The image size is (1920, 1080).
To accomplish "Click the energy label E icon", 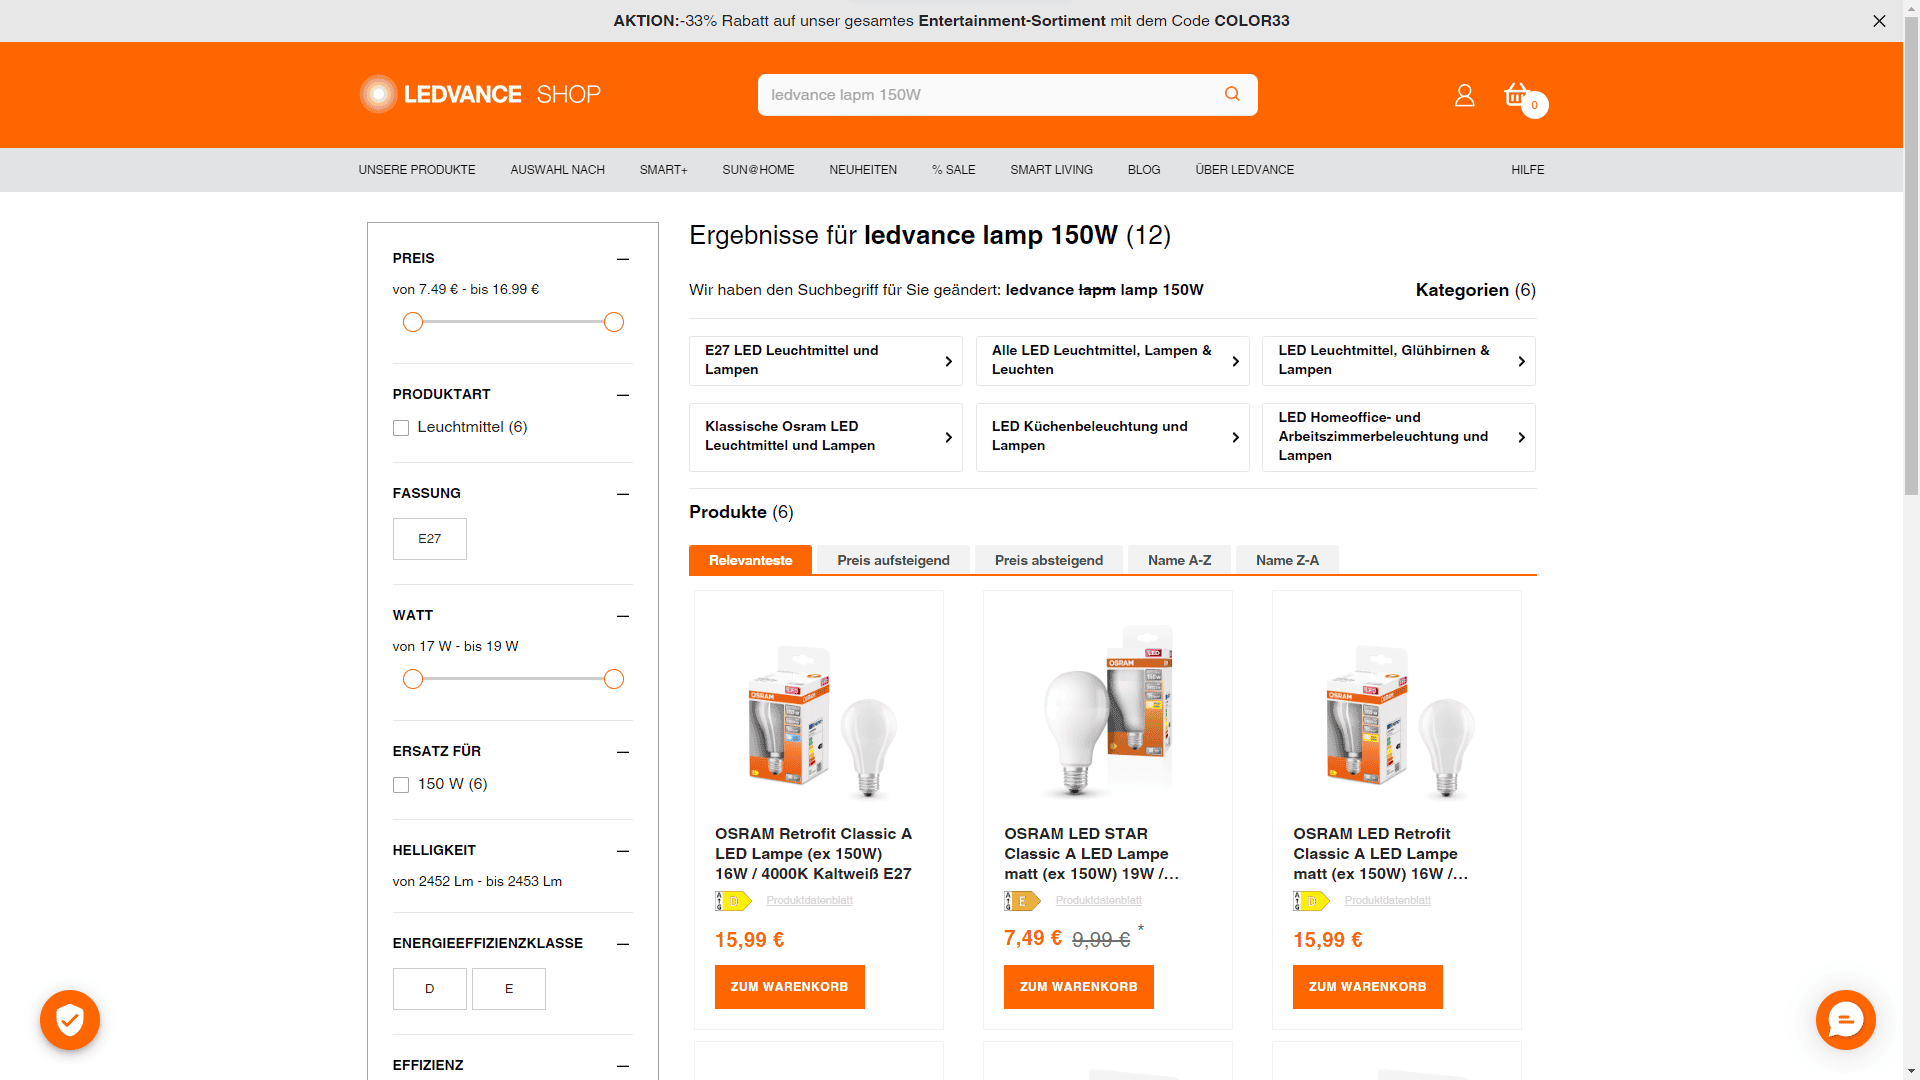I will click(1022, 901).
